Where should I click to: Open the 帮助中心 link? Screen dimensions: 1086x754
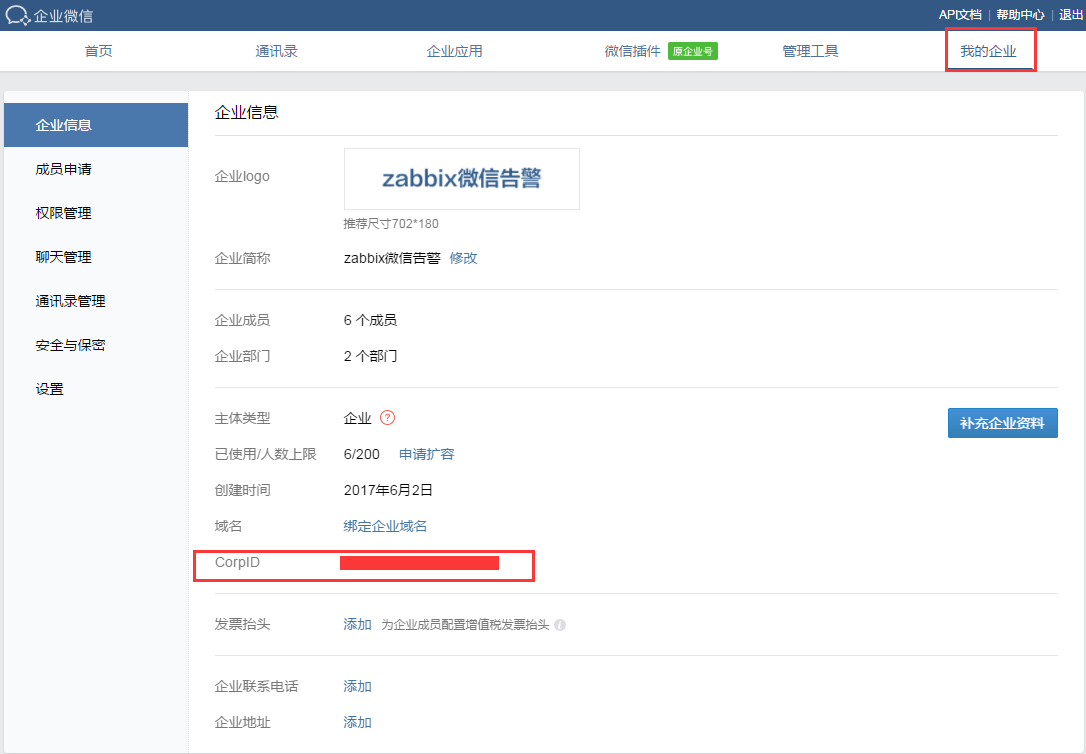[1020, 15]
